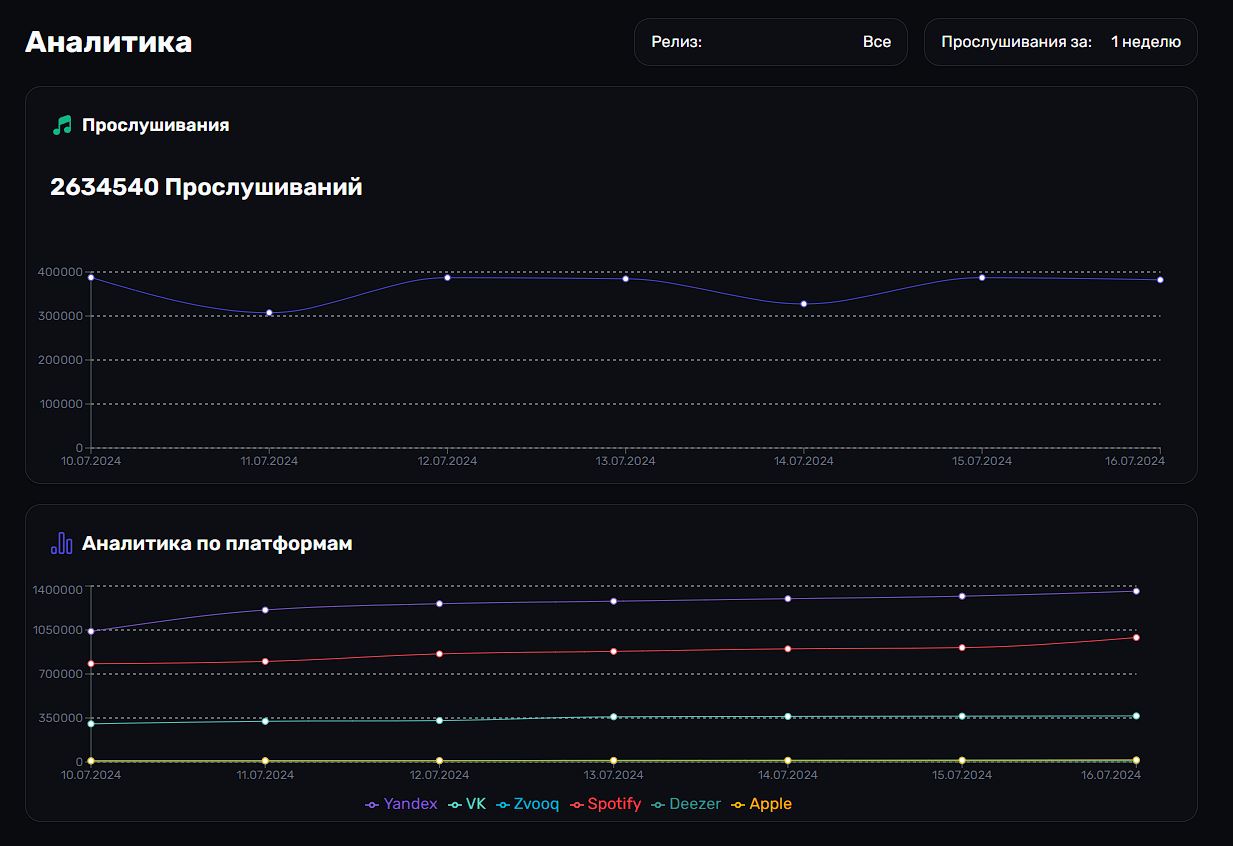This screenshot has height=846, width=1233.
Task: Click the Аналитика page heading
Action: [x=108, y=42]
